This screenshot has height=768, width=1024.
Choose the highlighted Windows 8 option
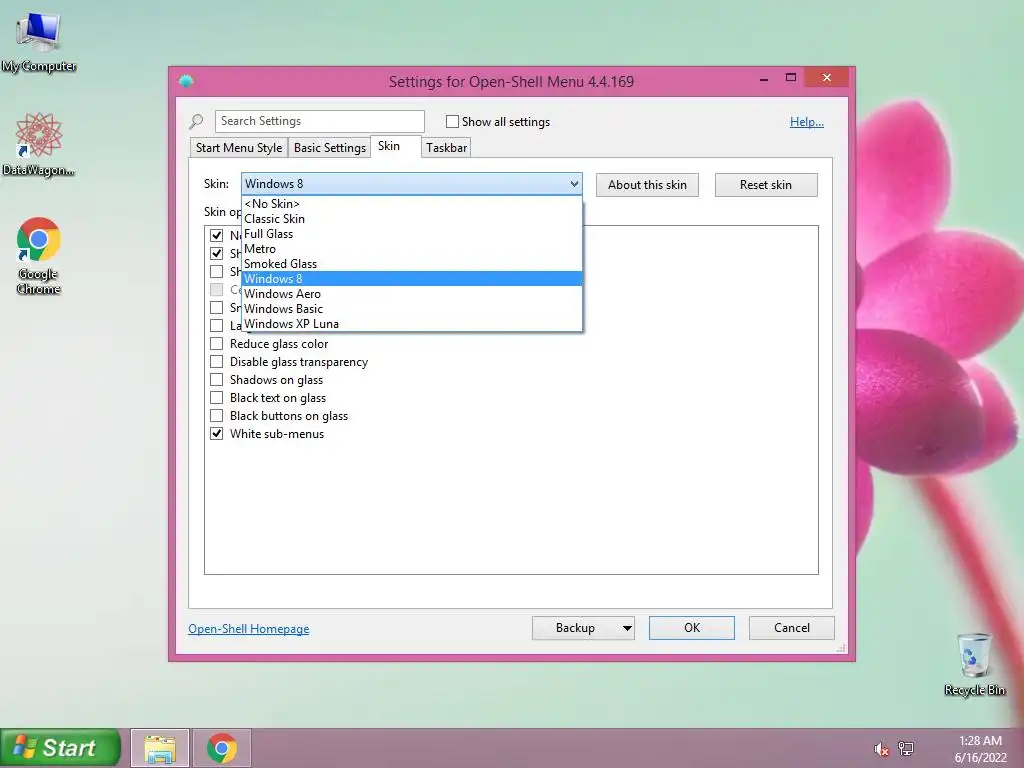coord(411,279)
